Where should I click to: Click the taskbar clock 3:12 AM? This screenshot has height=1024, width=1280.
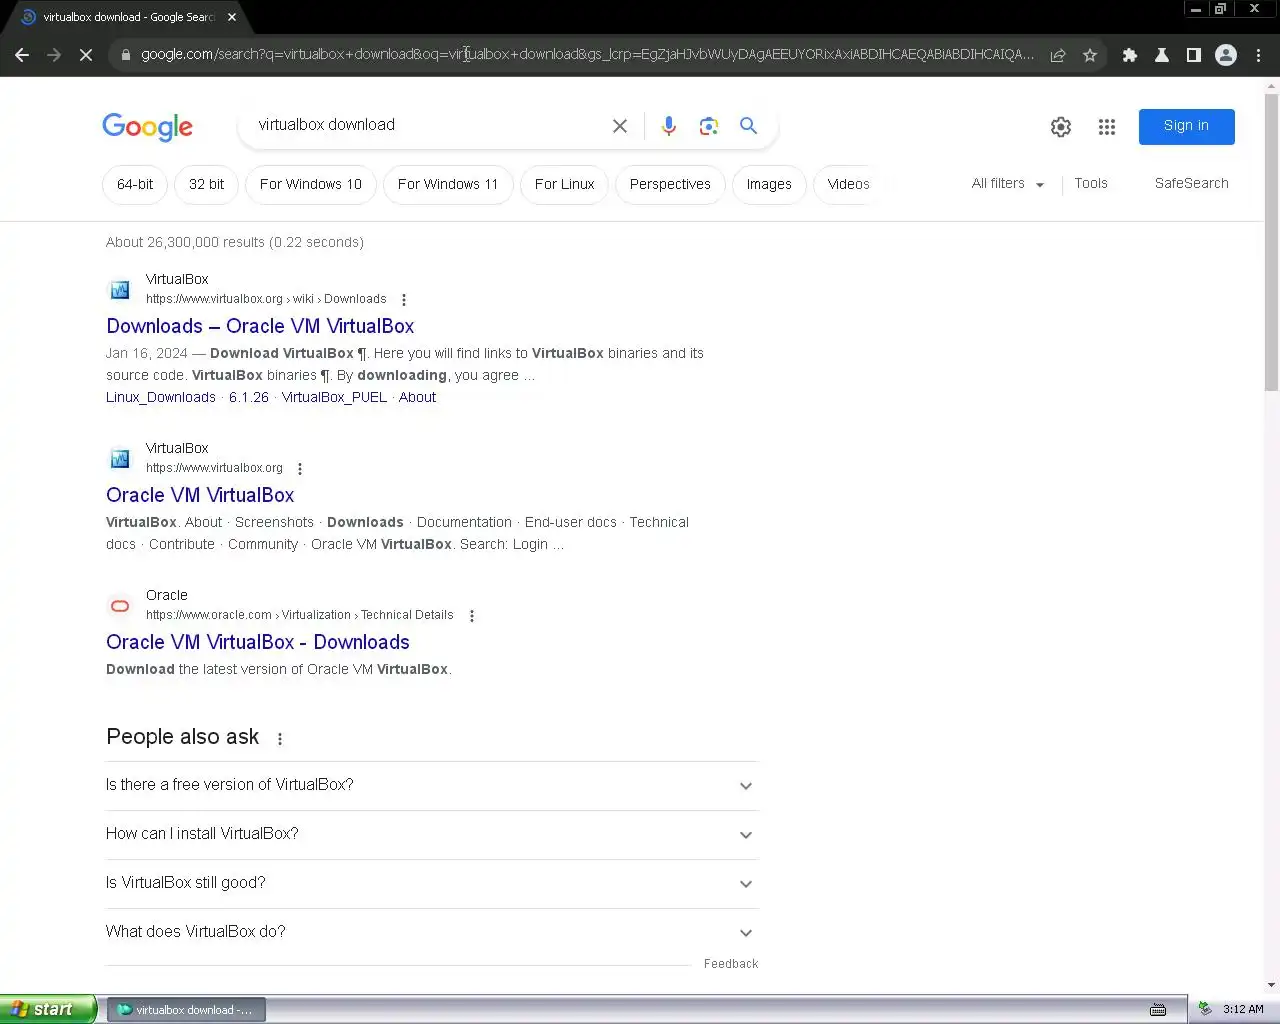pos(1243,1010)
